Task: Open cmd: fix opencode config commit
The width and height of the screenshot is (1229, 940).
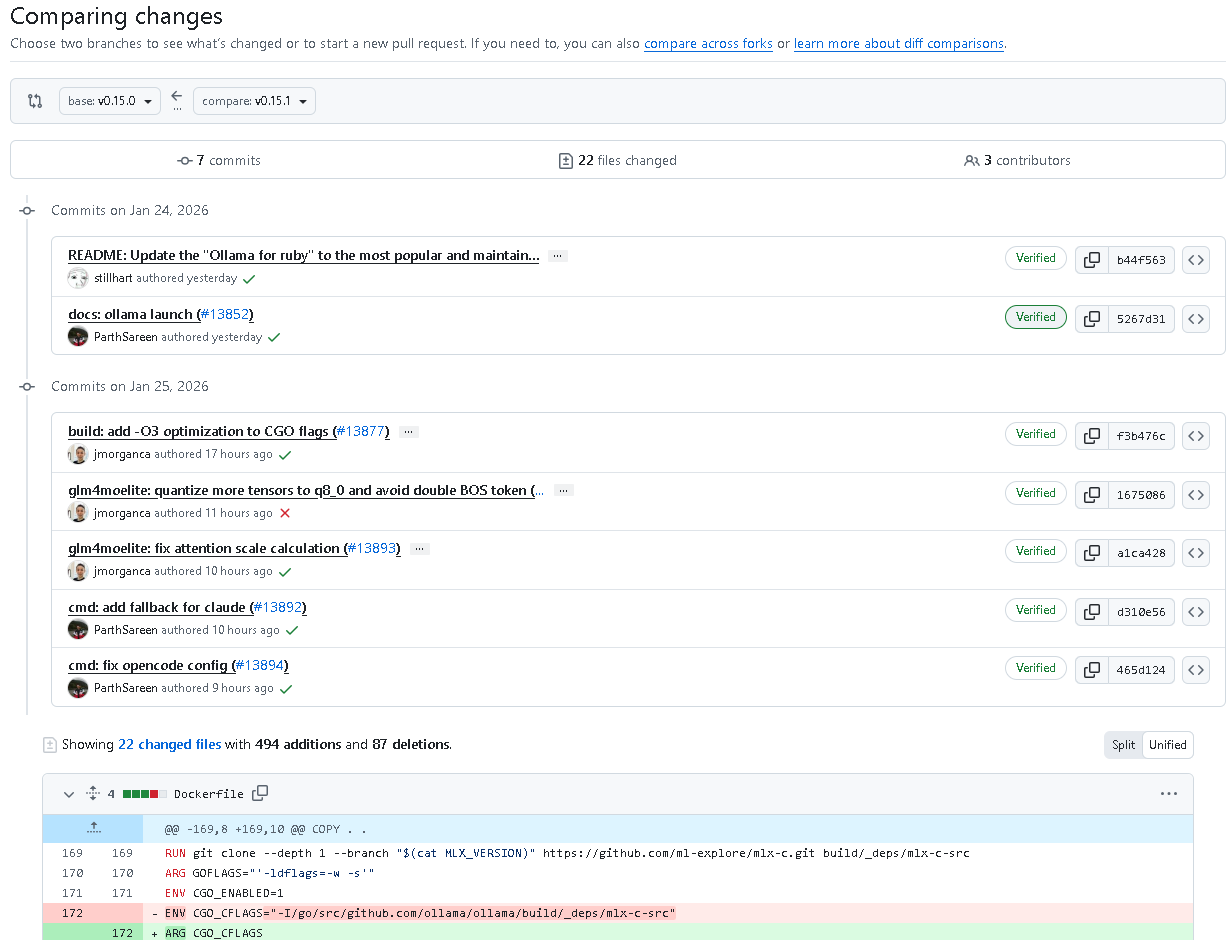Action: pos(150,666)
